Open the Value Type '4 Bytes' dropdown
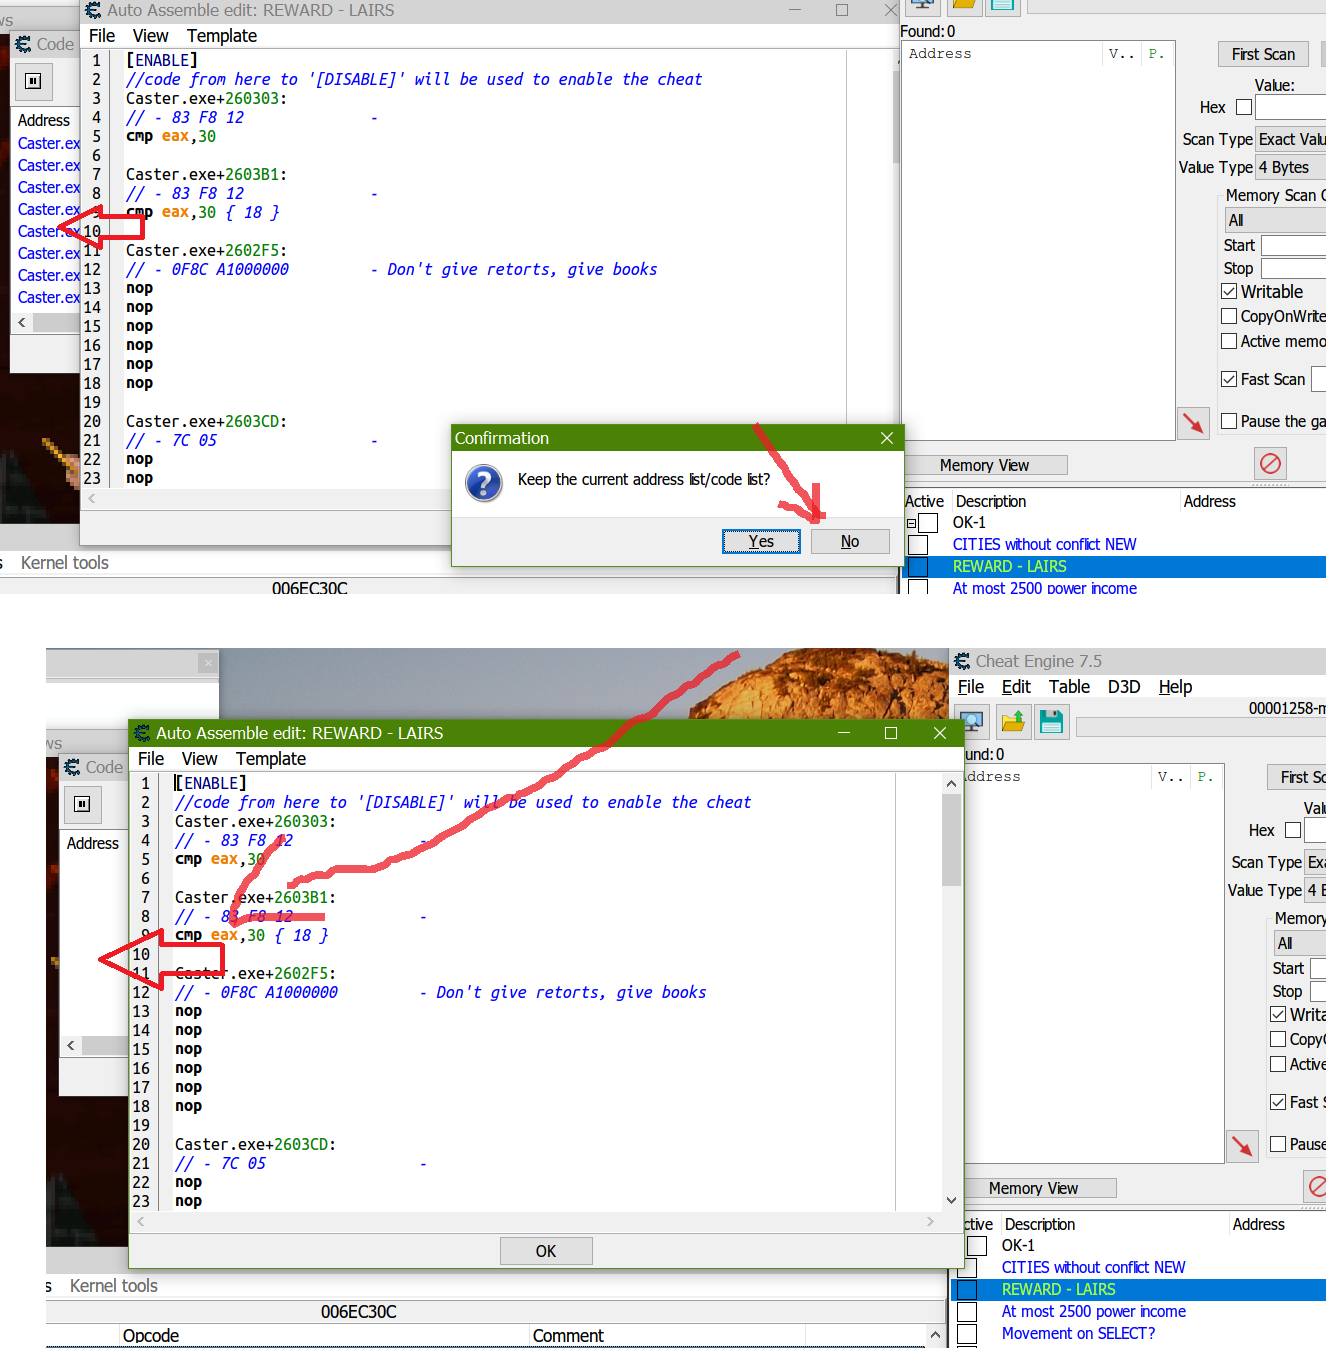This screenshot has width=1326, height=1348. click(1291, 167)
